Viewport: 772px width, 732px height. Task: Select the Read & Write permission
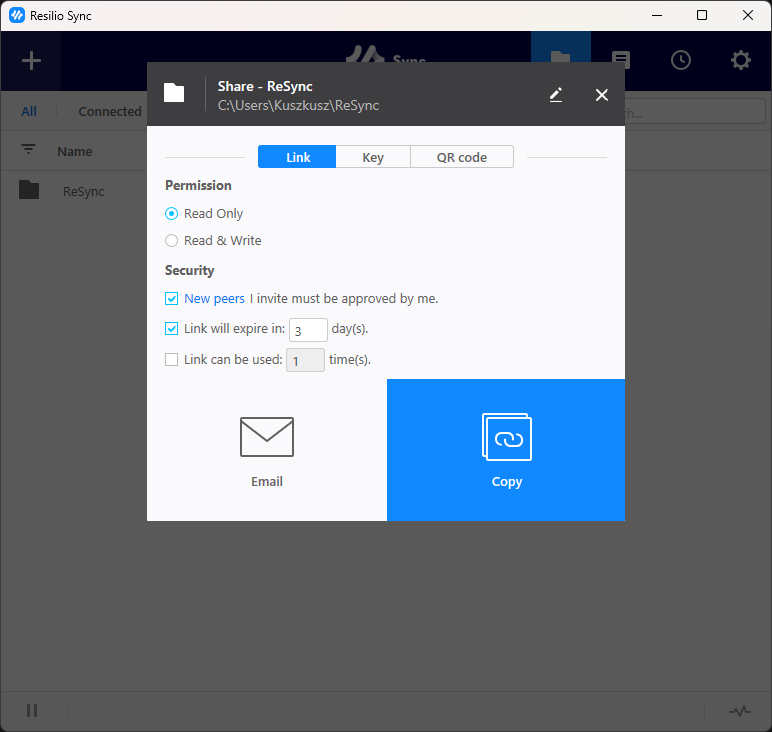point(171,241)
